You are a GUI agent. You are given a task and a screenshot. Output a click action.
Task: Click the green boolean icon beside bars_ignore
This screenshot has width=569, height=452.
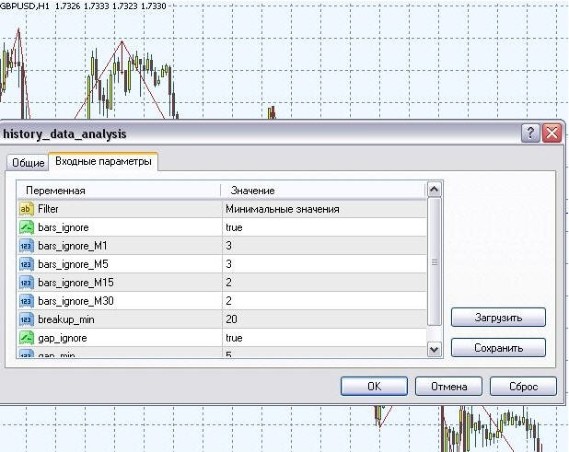[x=26, y=227]
